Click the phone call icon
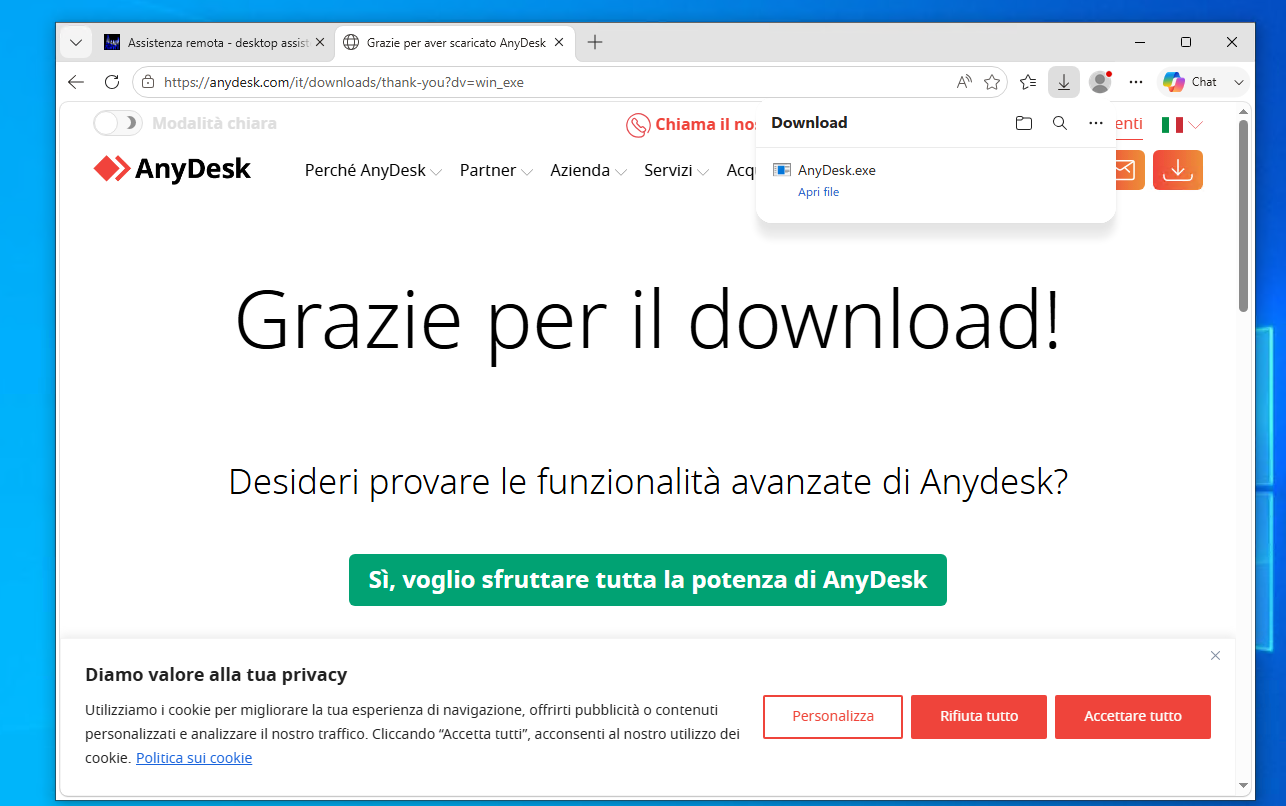This screenshot has height=806, width=1286. point(638,125)
